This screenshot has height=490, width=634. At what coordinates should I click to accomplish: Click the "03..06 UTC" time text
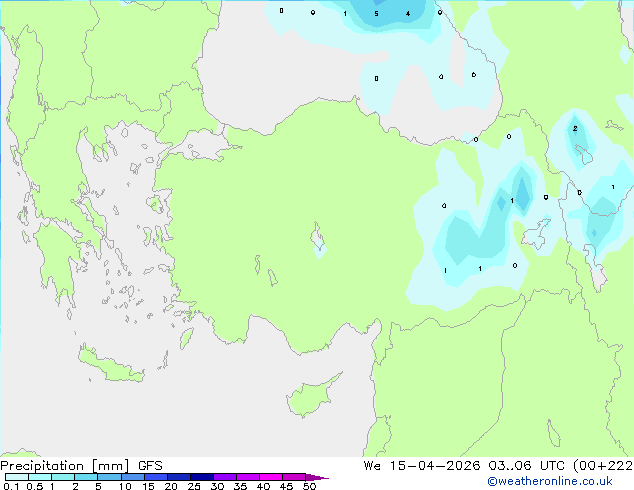tap(526, 466)
